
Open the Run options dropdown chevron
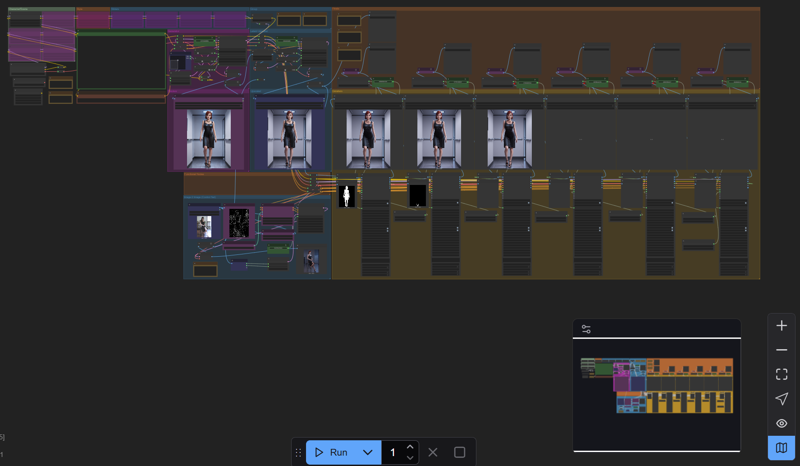click(368, 452)
